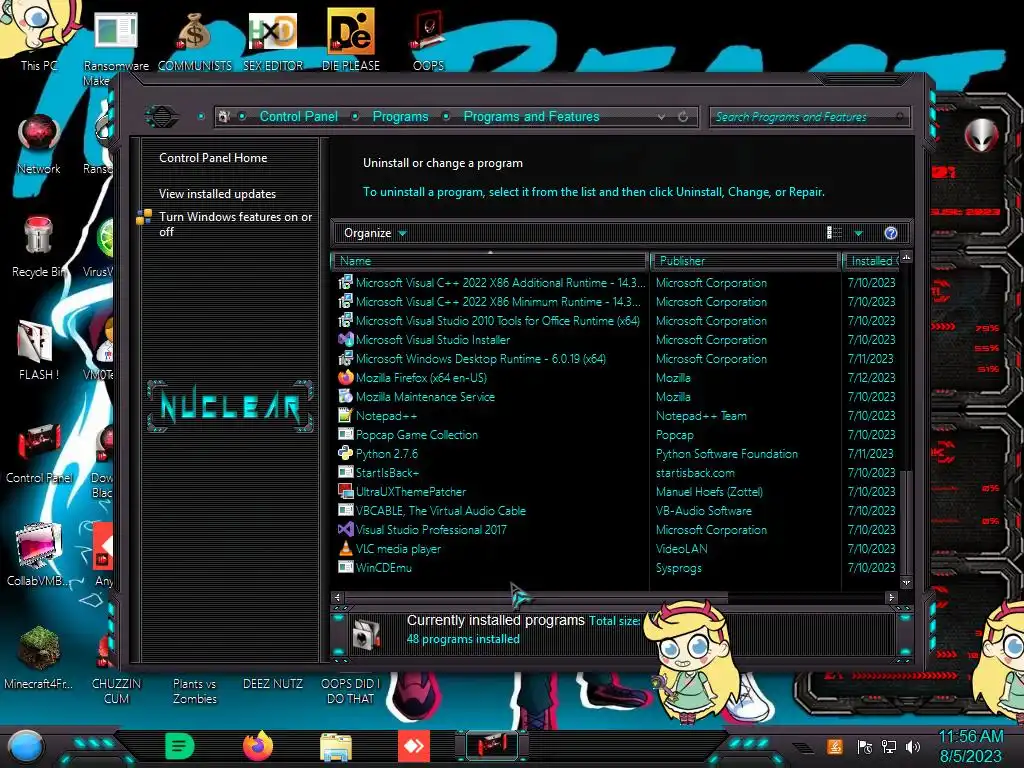Click the Search Programs and Features box
This screenshot has width=1024, height=768.
click(808, 117)
